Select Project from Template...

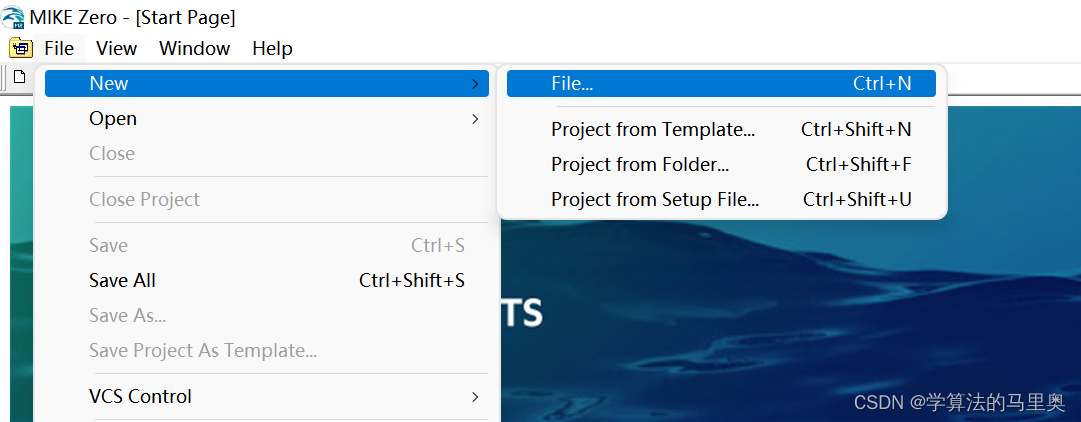653,130
